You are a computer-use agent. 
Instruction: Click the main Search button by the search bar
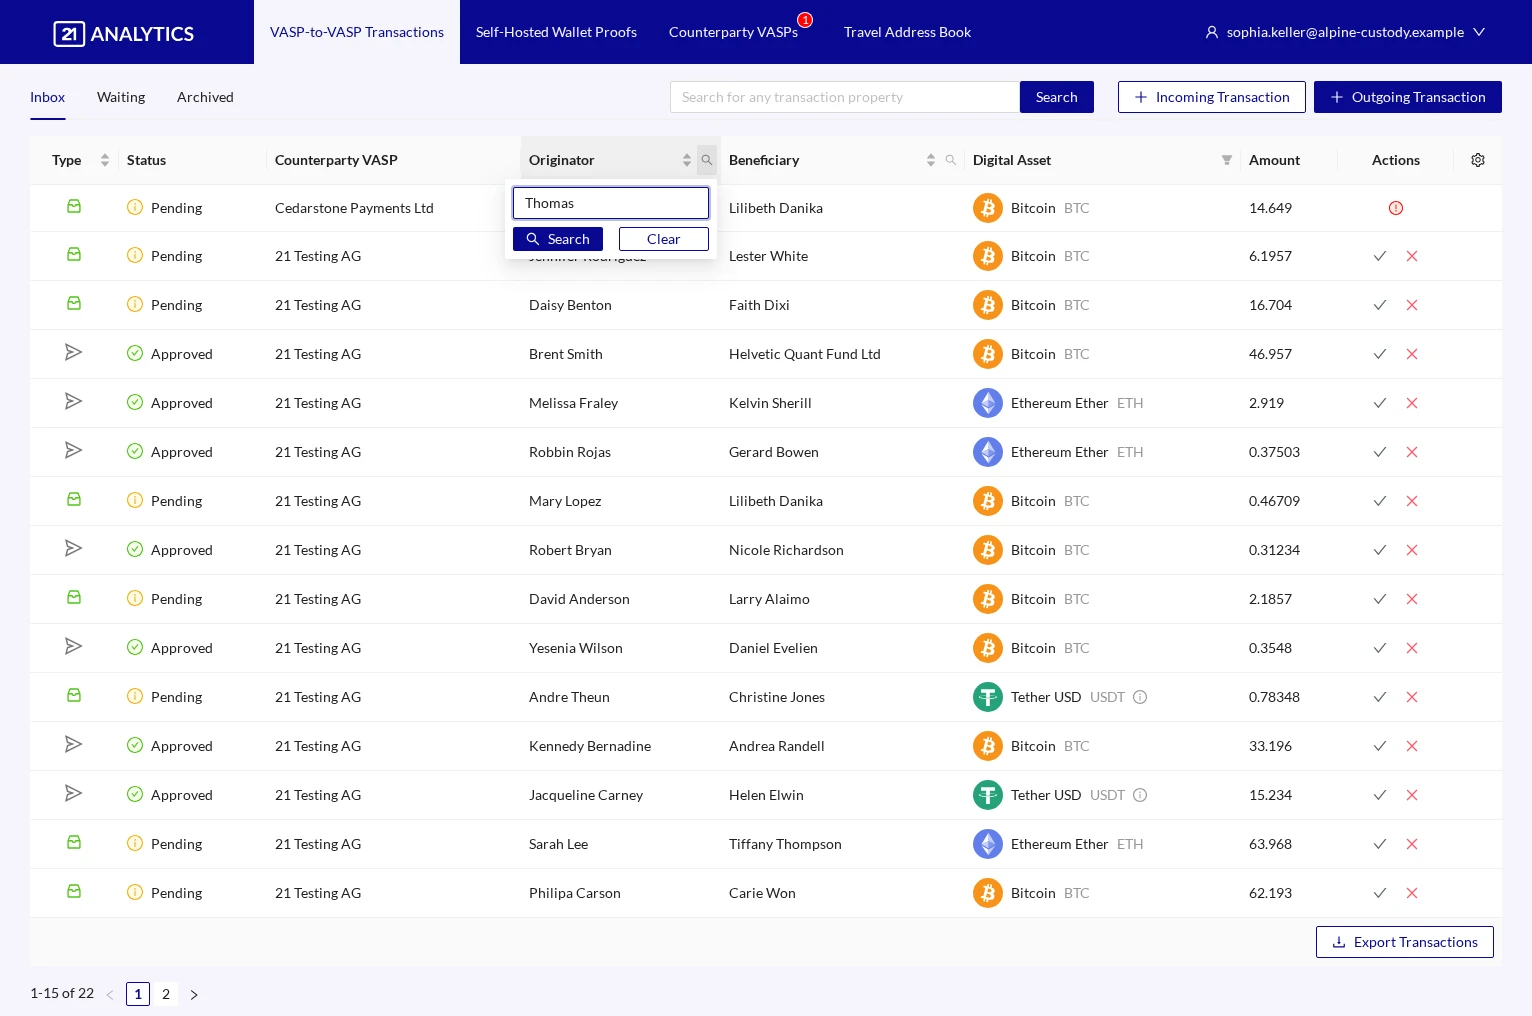click(x=1057, y=97)
